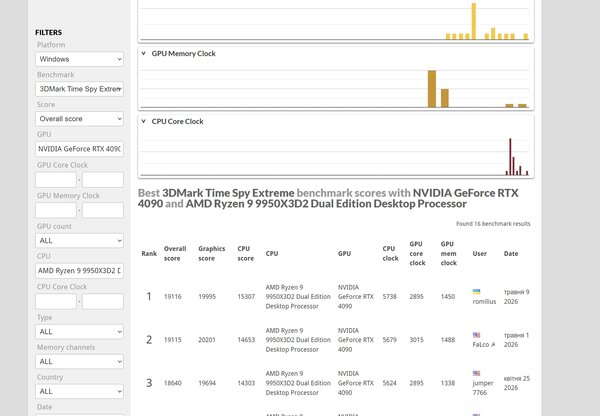Viewport: 600px width, 416px height.
Task: Click the minimum GPU Core Clock field
Action: [56, 179]
